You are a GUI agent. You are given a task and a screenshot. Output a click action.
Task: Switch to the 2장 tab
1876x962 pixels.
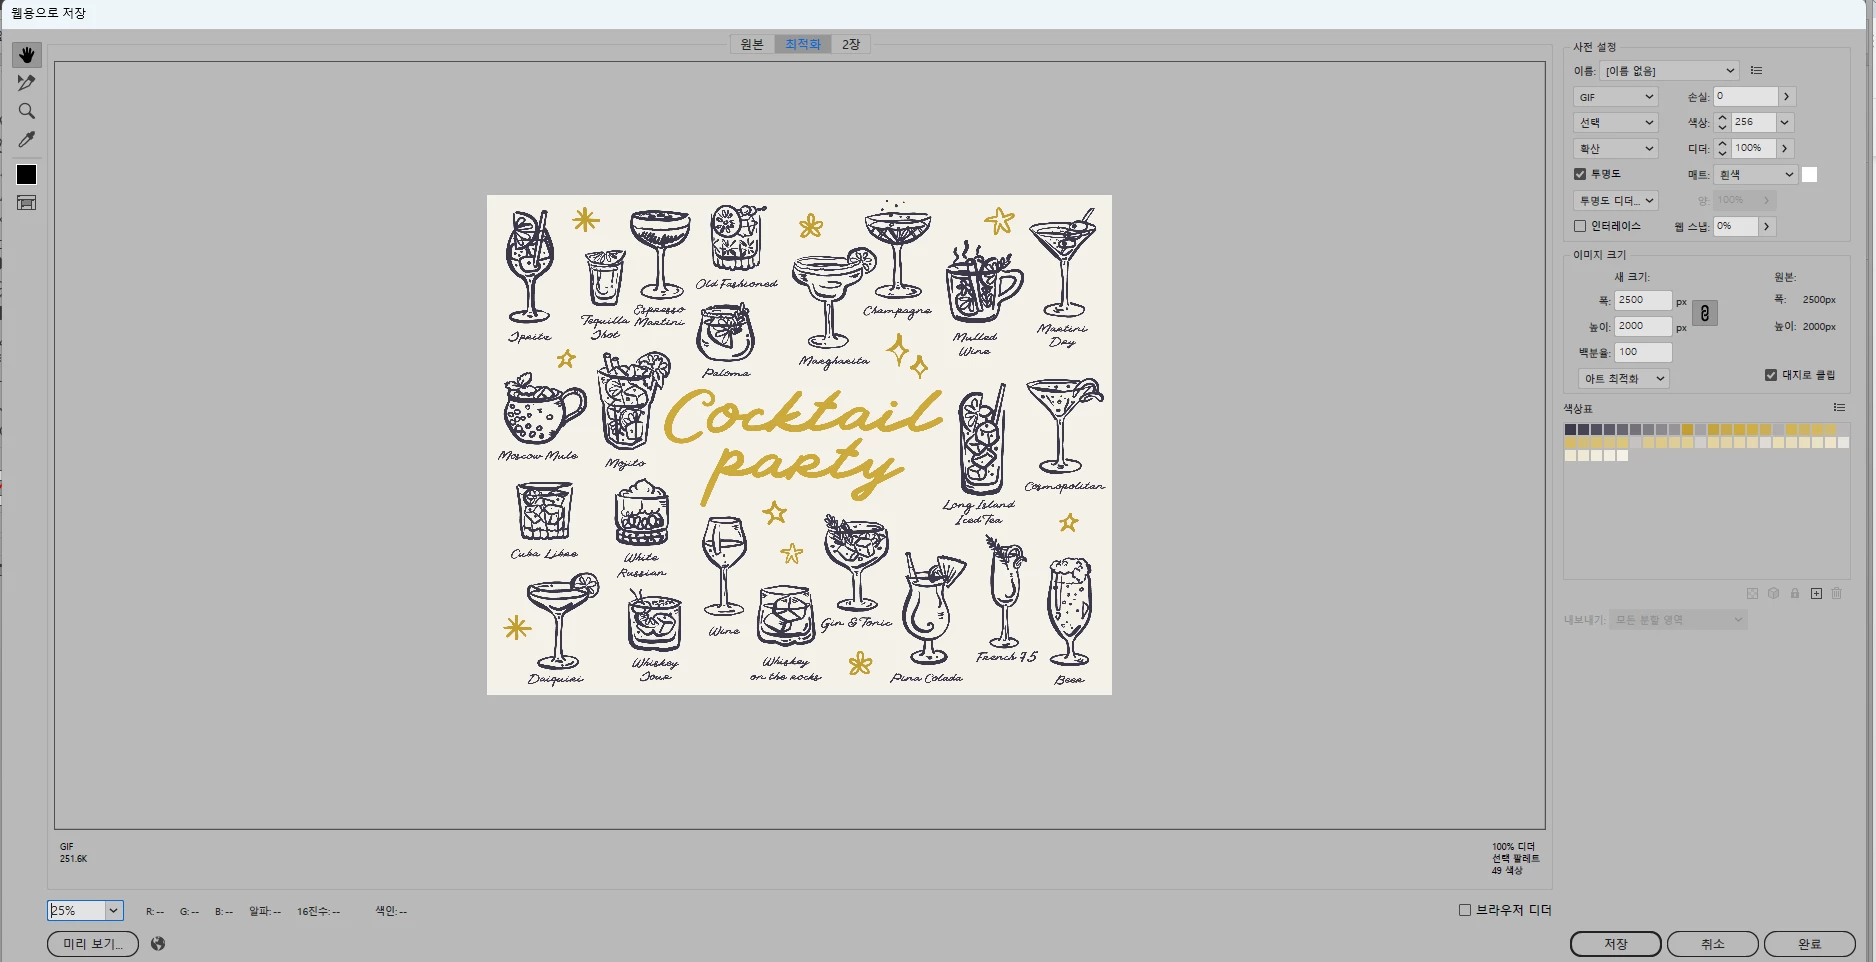[851, 44]
